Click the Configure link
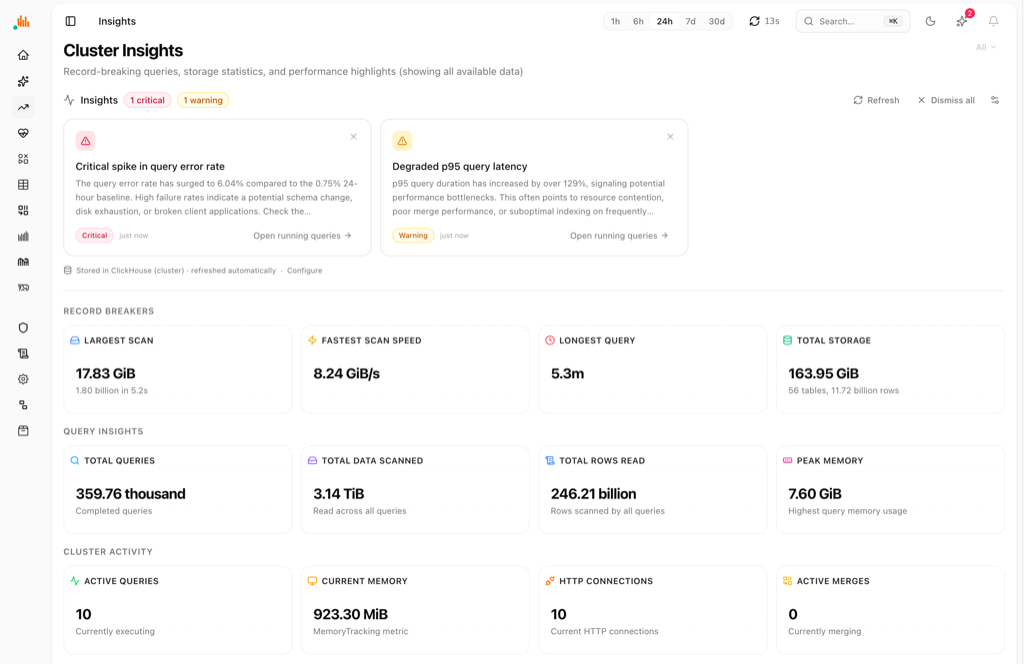Viewport: 1024px width, 664px height. 304,270
